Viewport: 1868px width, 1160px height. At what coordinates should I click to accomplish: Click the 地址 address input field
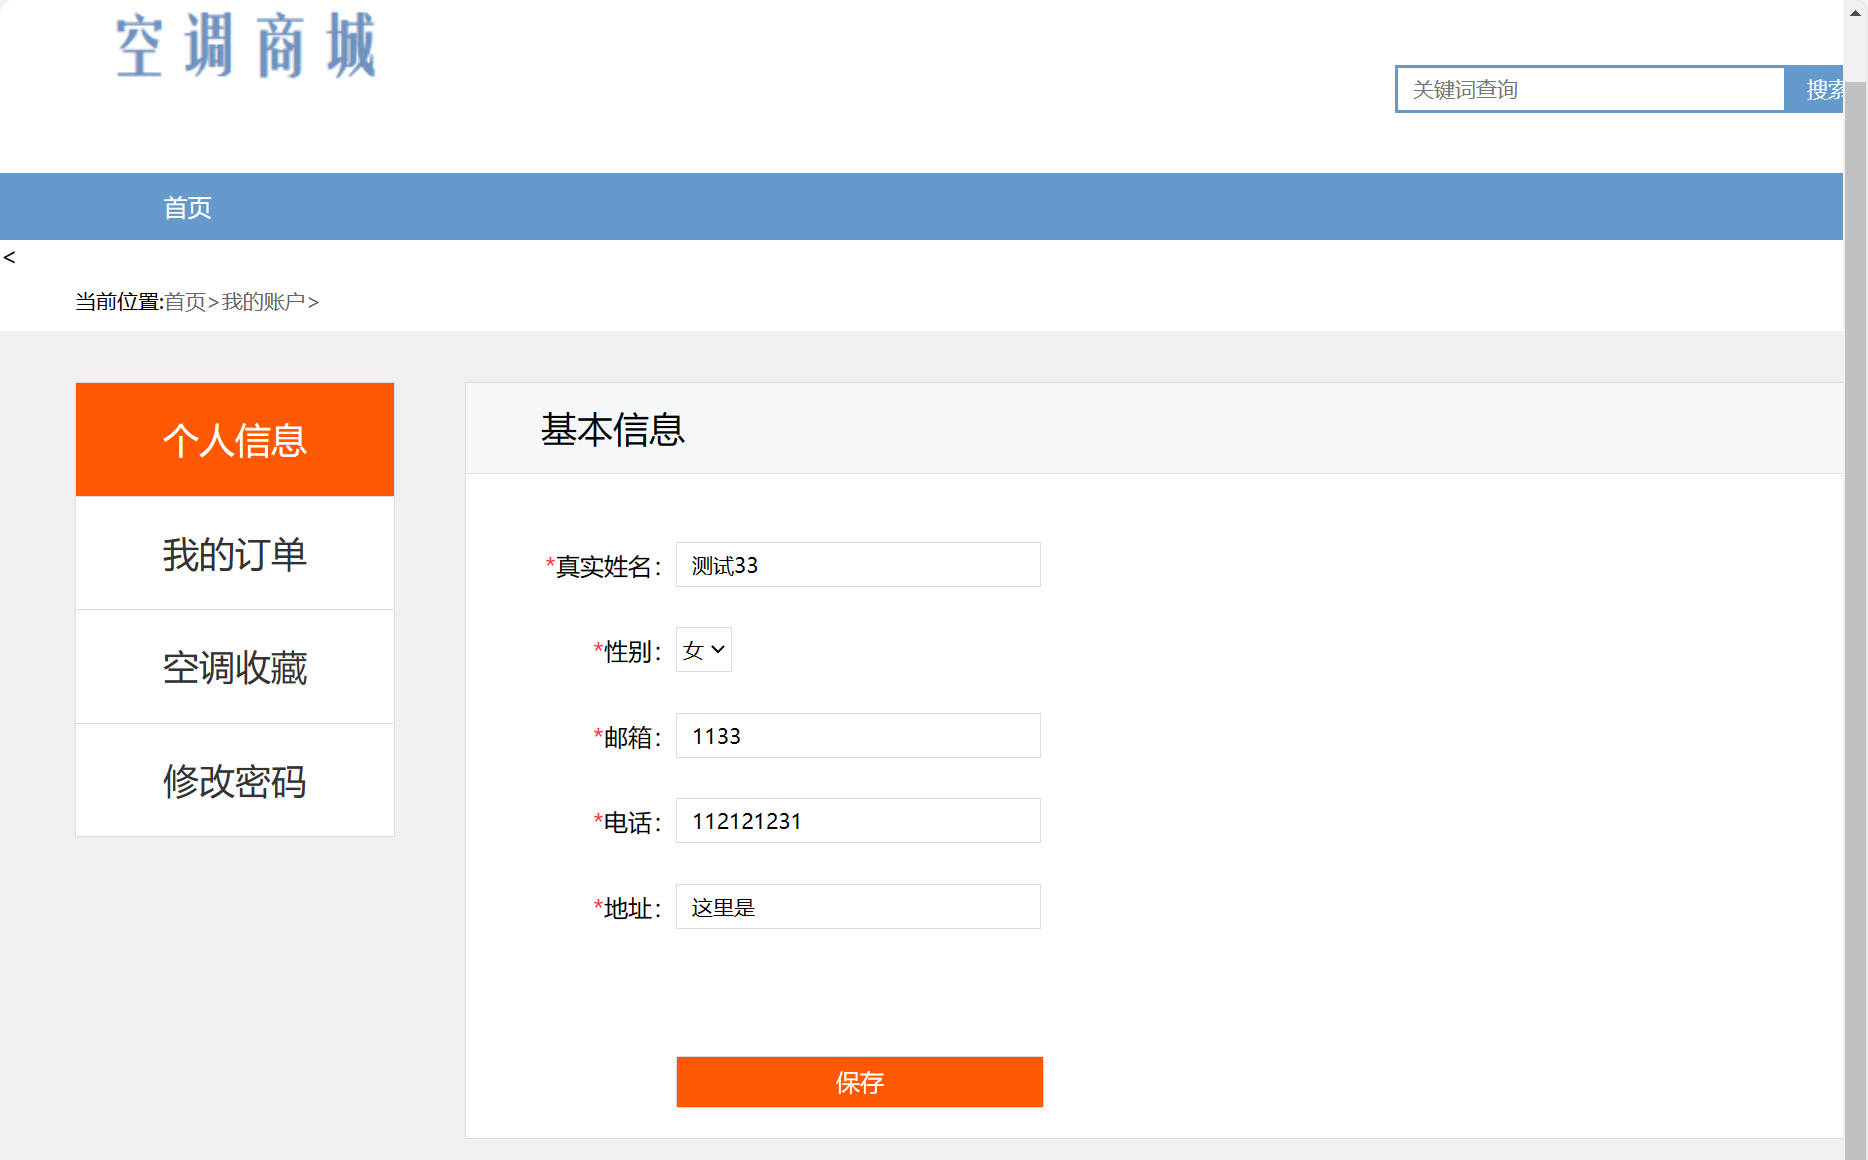858,906
